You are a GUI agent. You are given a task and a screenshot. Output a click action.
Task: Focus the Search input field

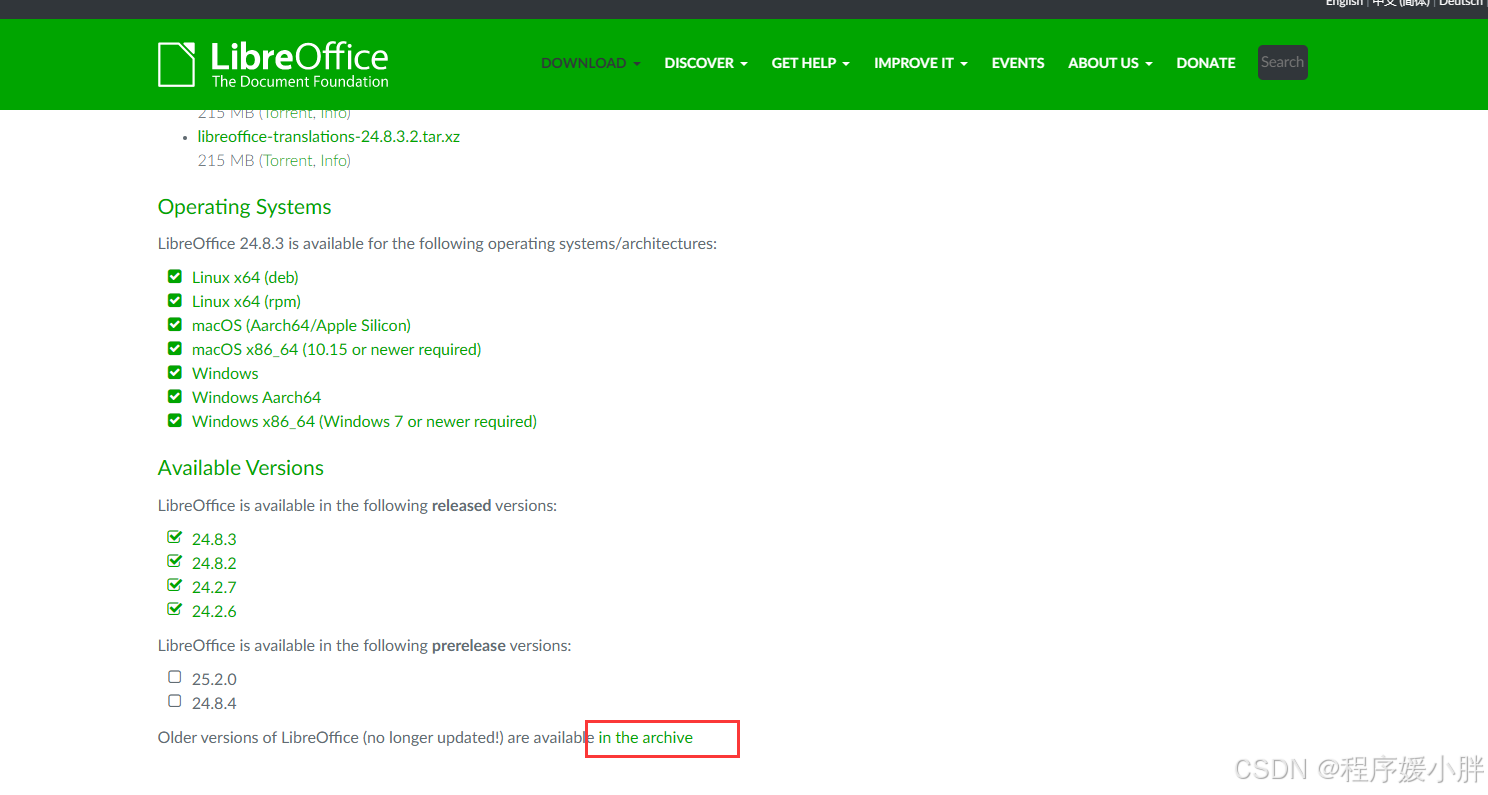[x=1282, y=62]
